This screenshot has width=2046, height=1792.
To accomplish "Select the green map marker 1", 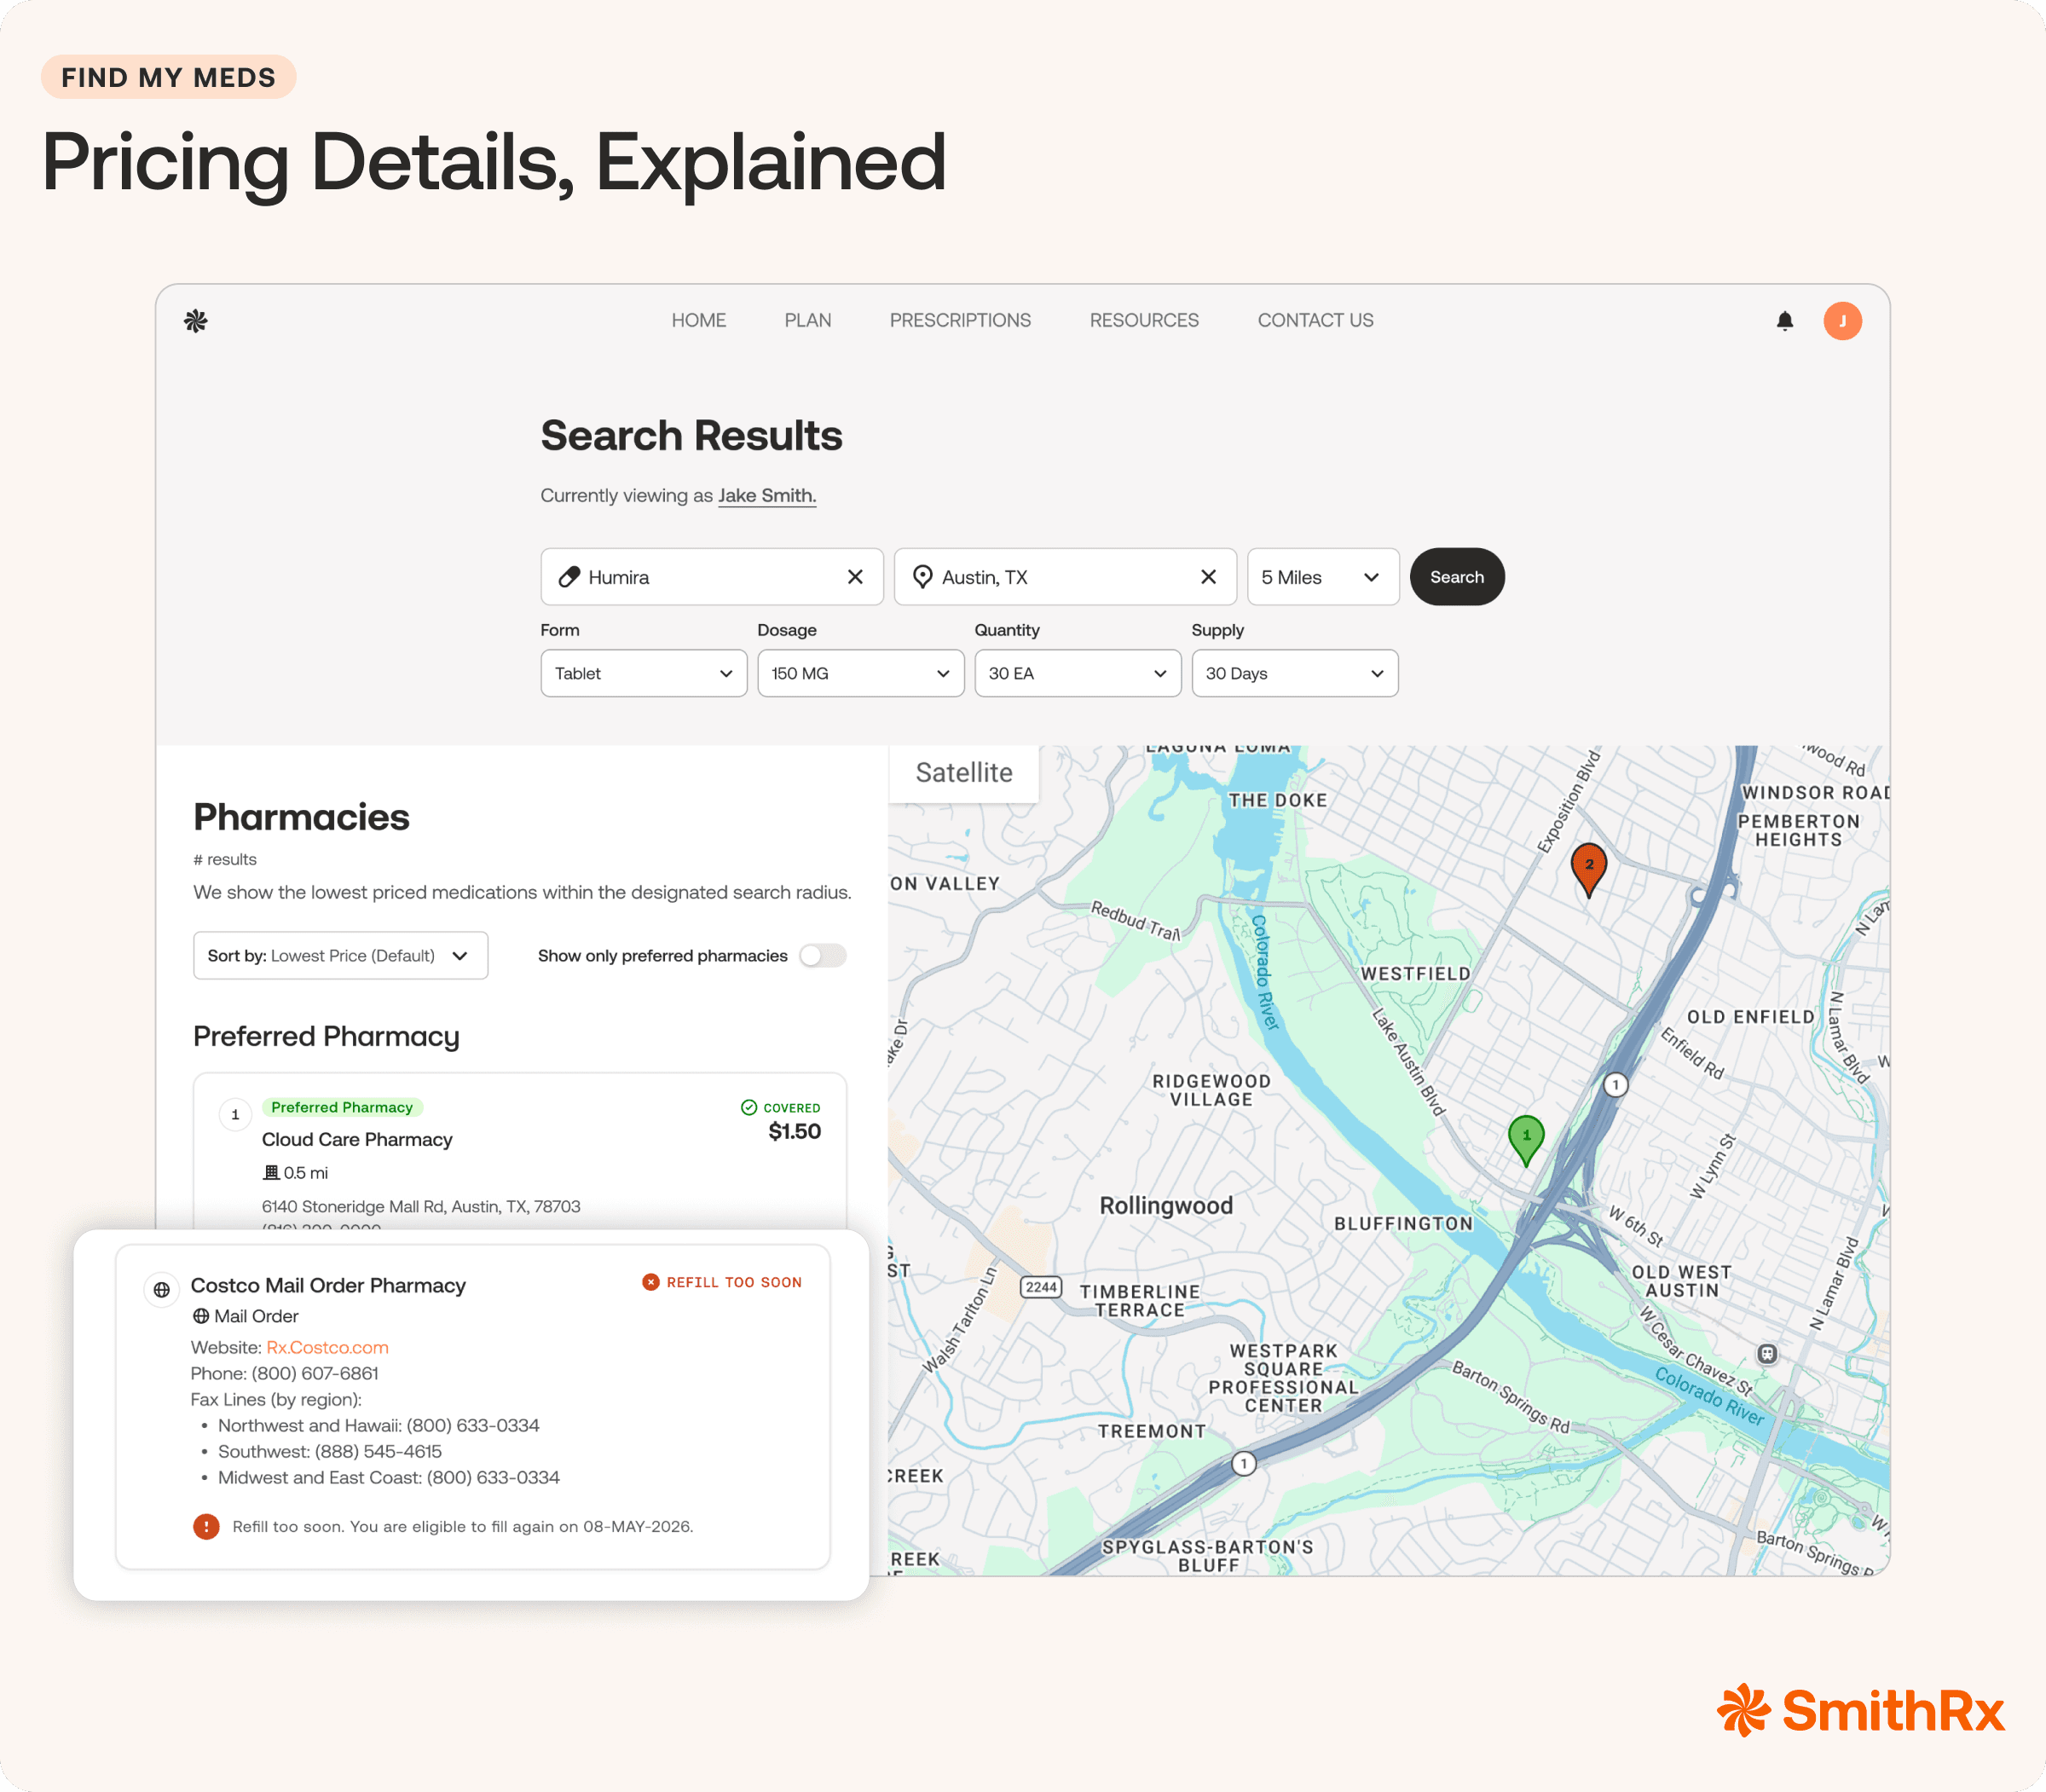I will coord(1526,1140).
